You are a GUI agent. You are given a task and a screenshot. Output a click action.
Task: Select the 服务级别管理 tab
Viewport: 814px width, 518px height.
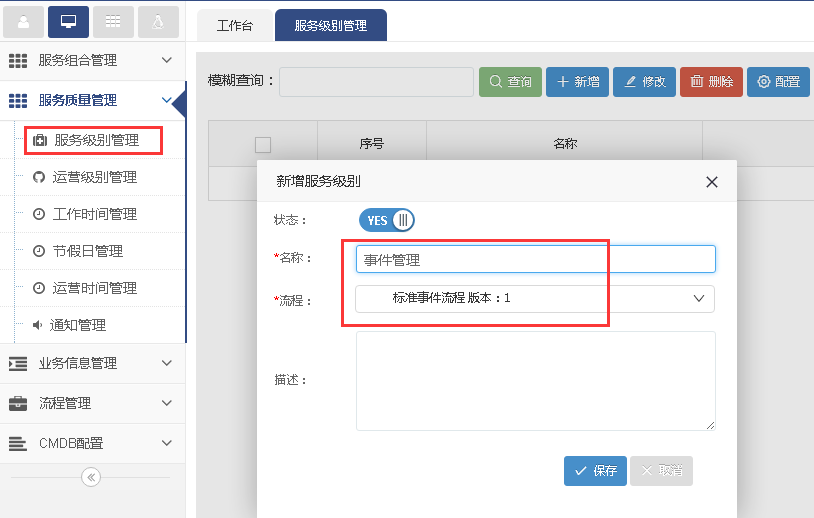click(330, 26)
